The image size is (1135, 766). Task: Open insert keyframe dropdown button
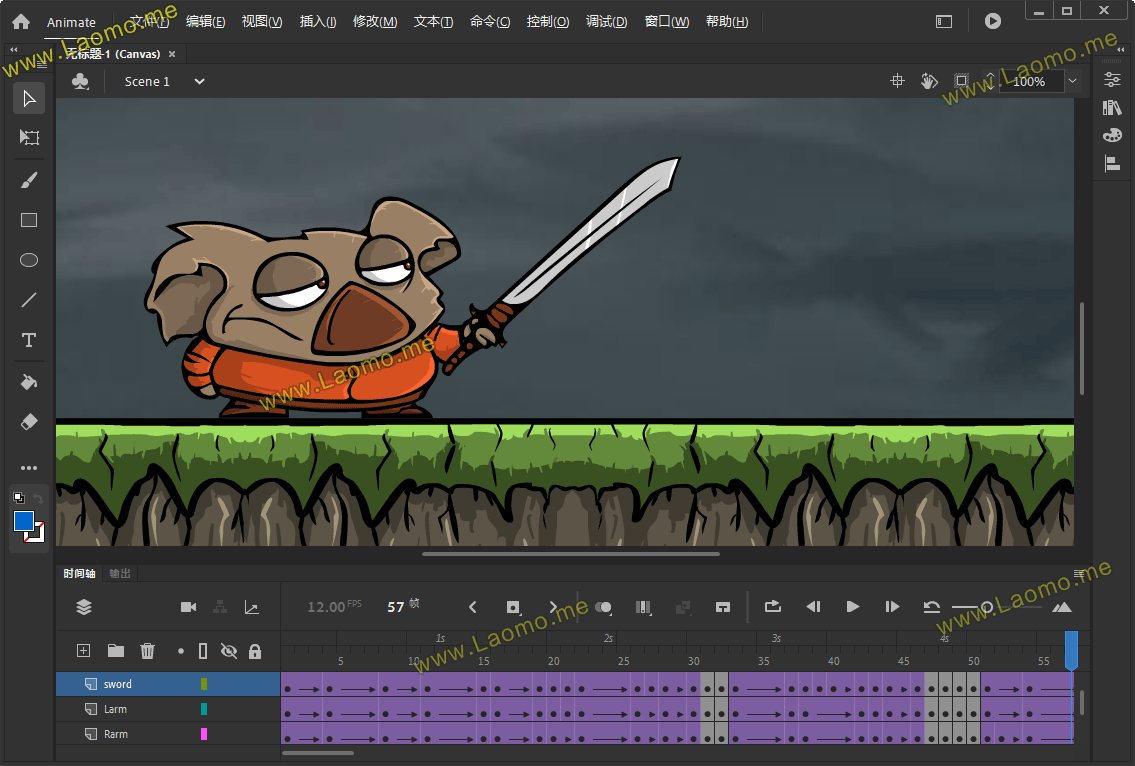(513, 607)
